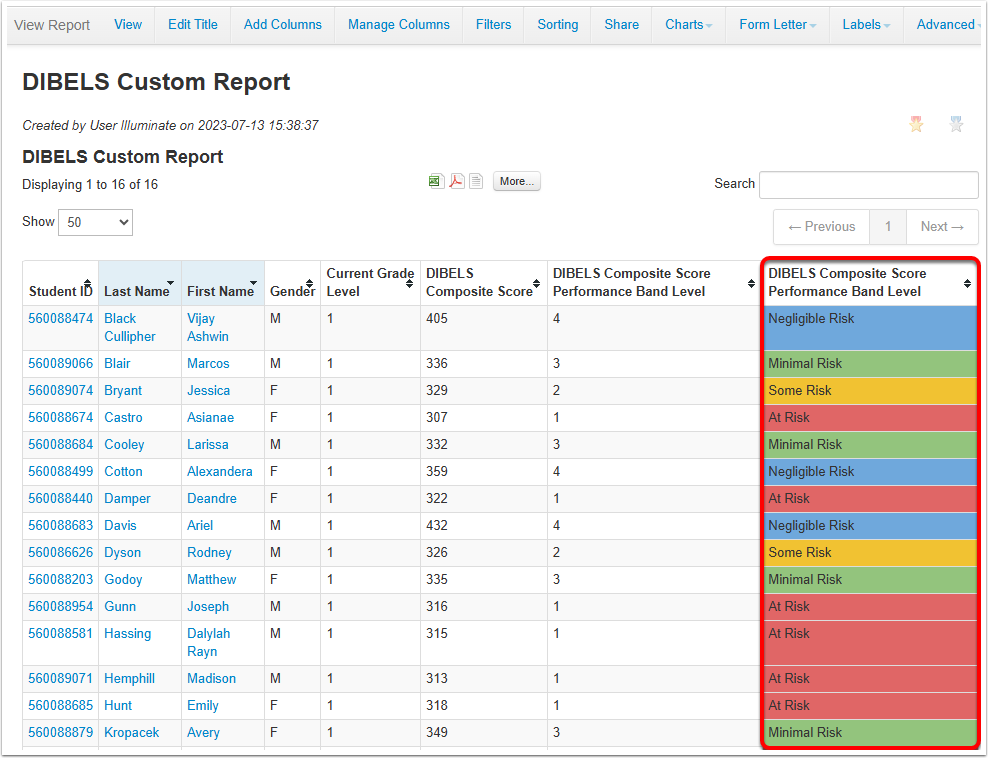Sort numeric Performance Band Level column arrows
988x758 pixels.
(751, 284)
